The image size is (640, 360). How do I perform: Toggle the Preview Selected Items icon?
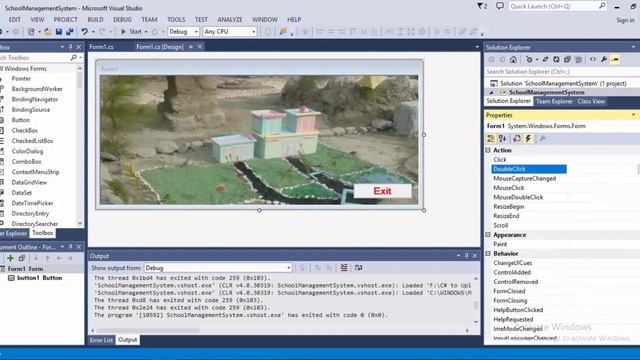click(x=615, y=60)
